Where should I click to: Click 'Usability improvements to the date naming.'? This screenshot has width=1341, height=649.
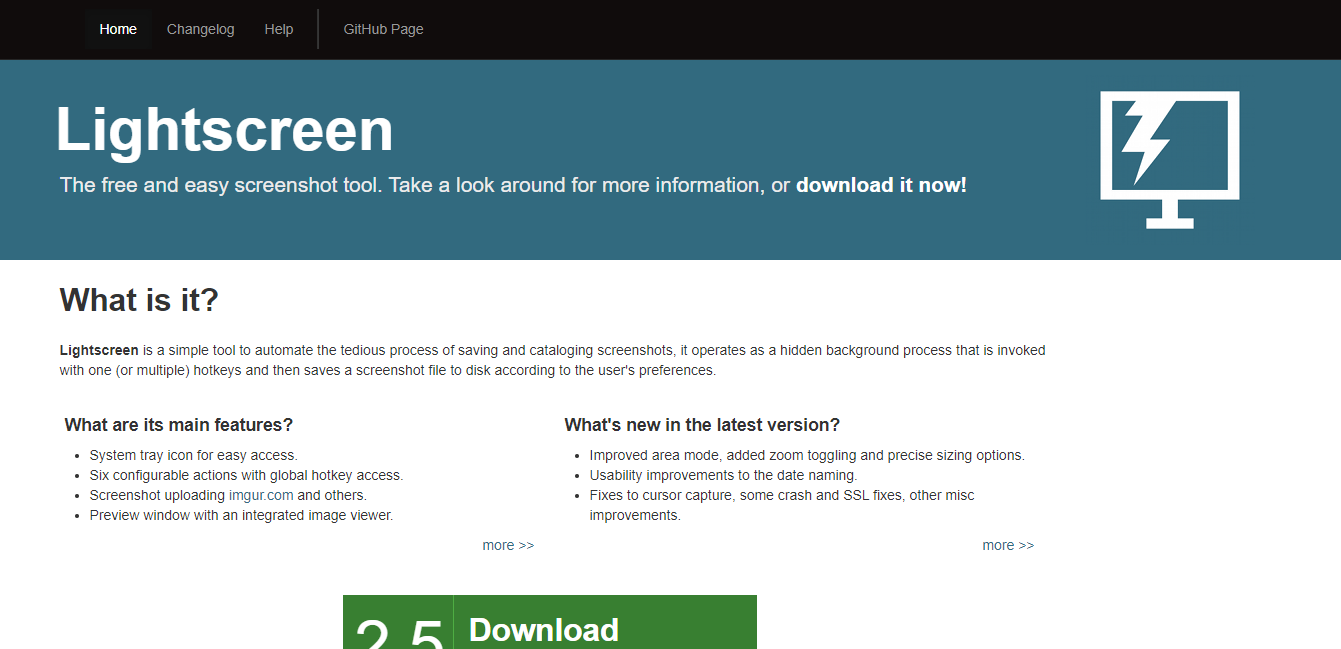point(723,475)
